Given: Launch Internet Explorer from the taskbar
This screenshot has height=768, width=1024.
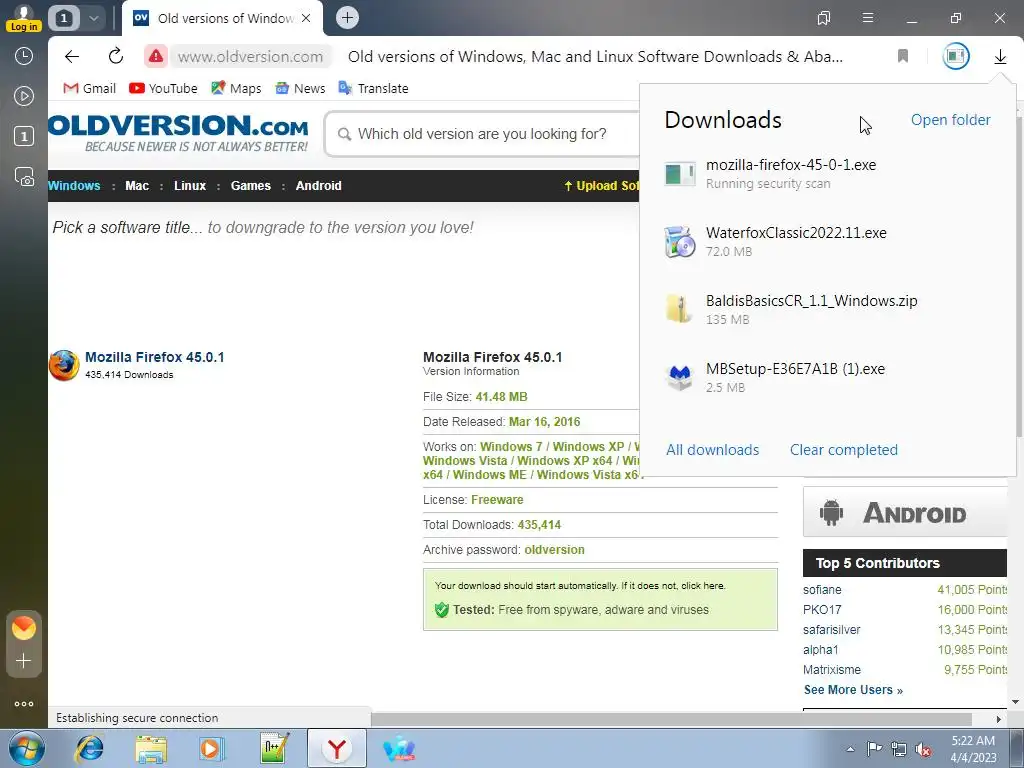Looking at the screenshot, I should pos(89,749).
